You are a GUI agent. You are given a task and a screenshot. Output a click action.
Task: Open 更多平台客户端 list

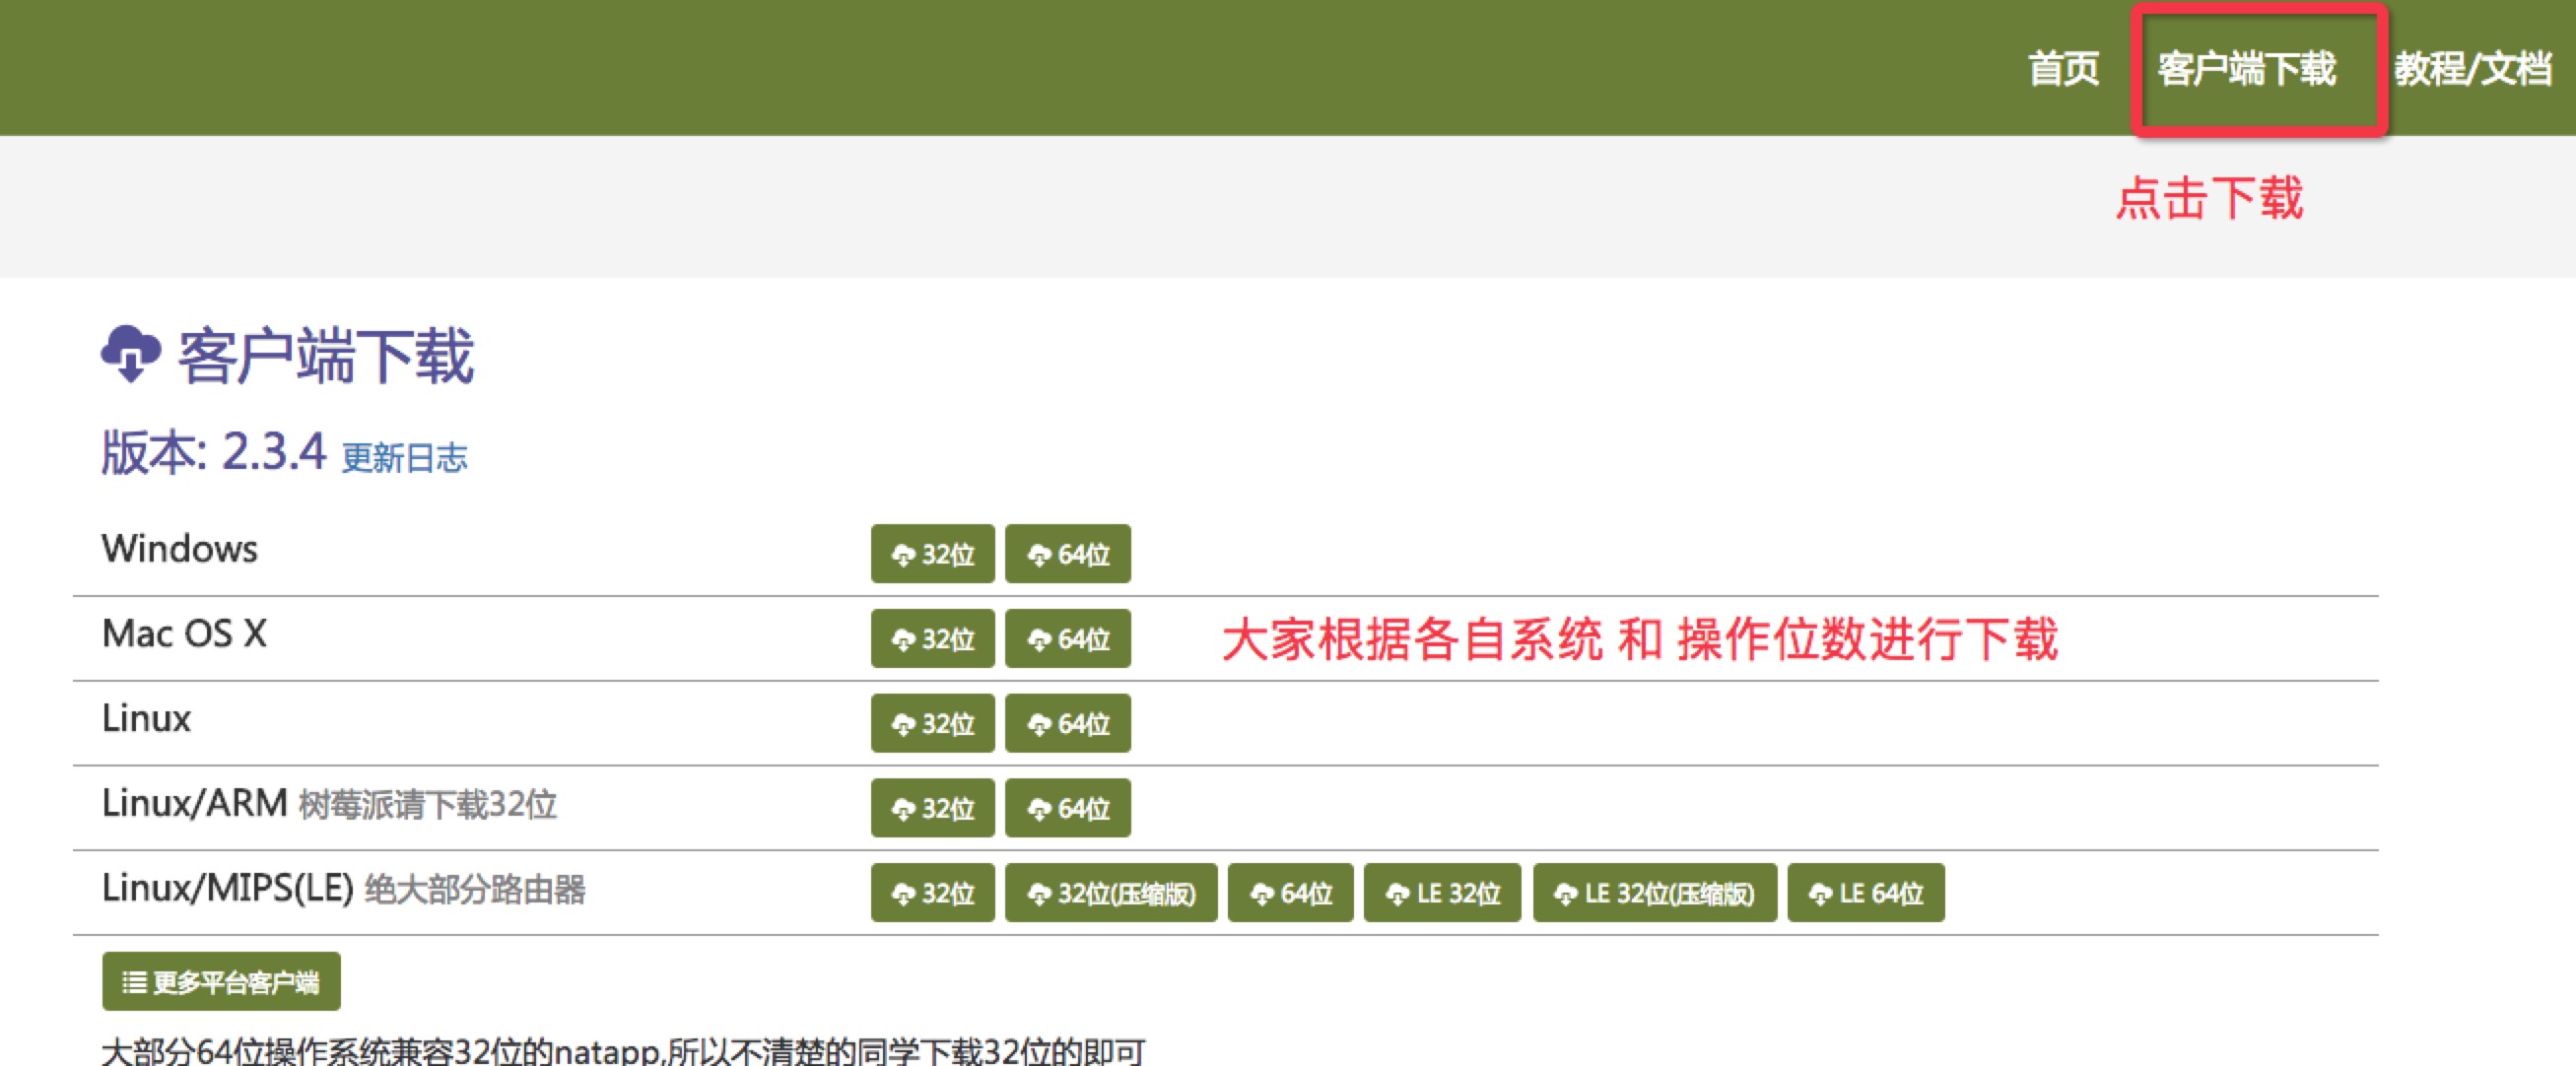221,982
